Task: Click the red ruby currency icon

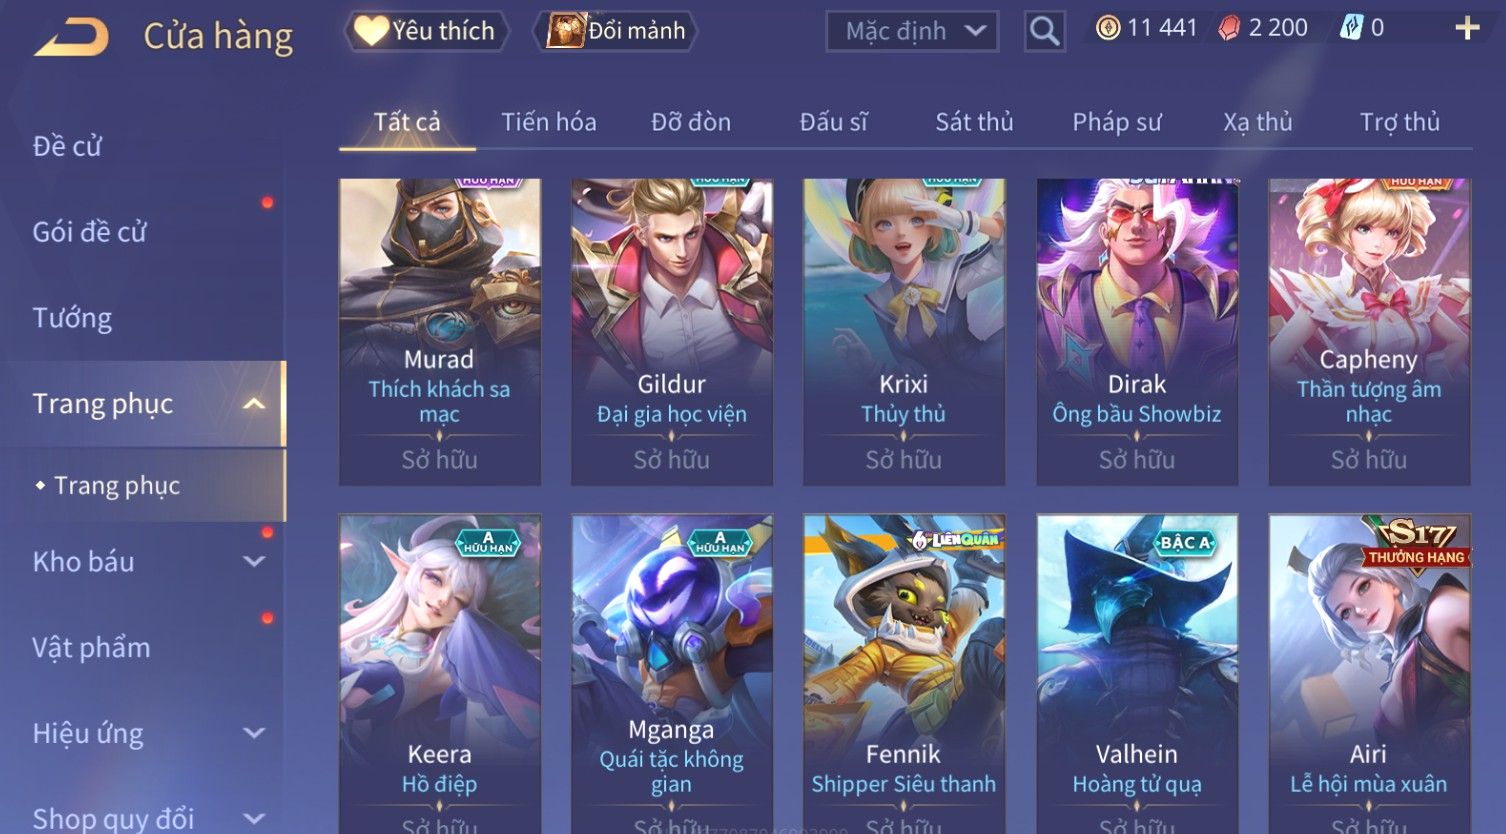Action: 1229,28
